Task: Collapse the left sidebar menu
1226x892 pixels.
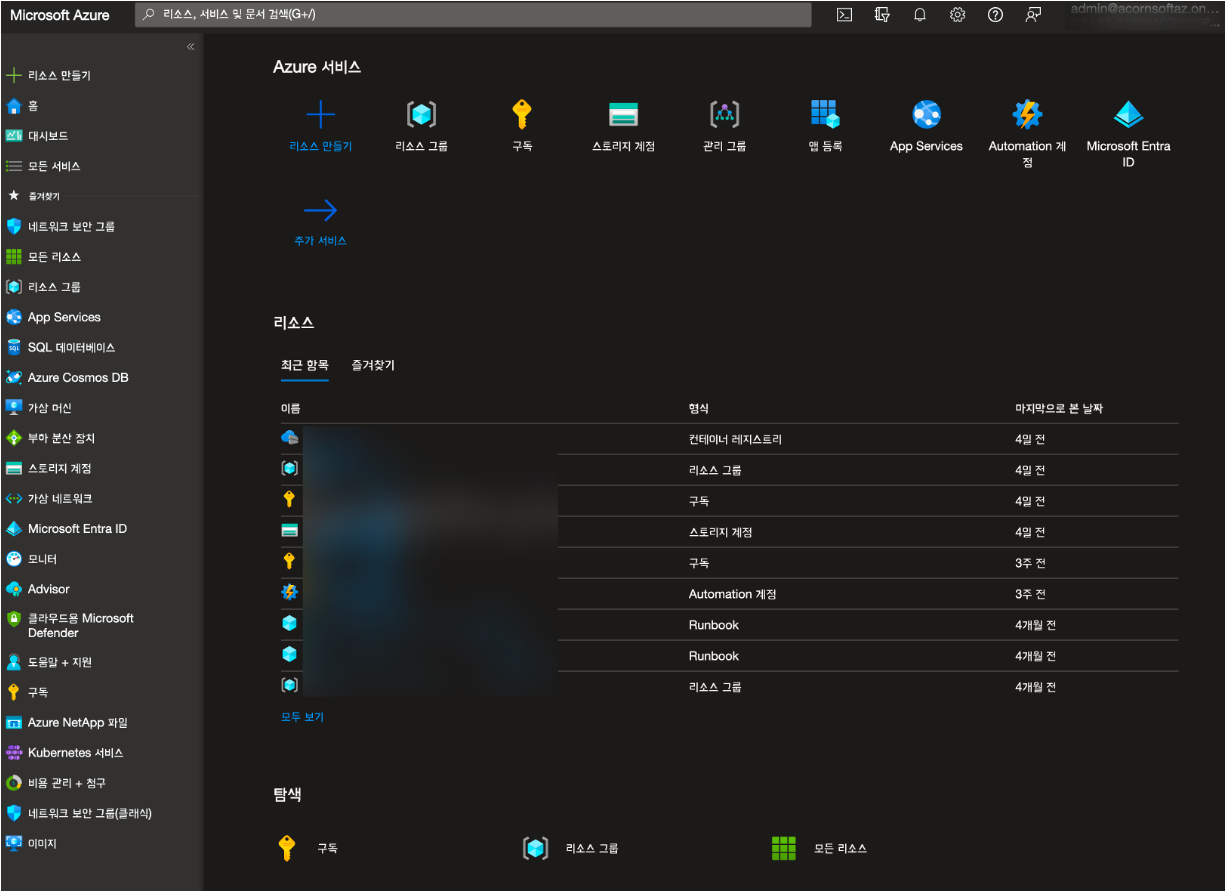Action: click(191, 47)
